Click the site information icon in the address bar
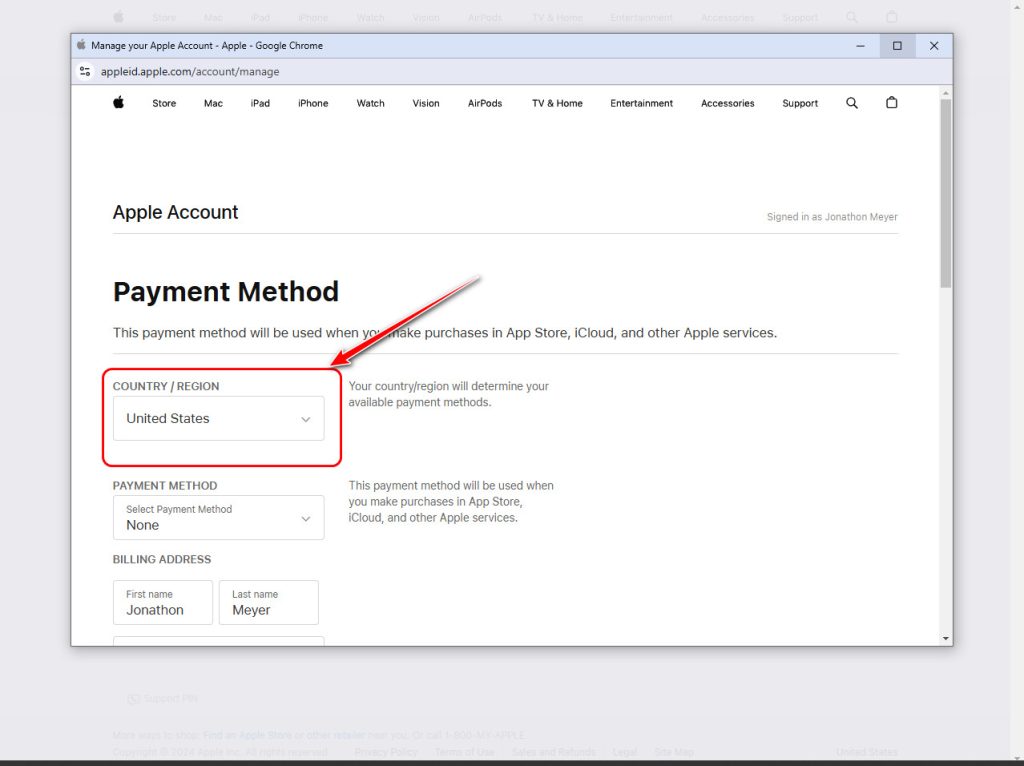This screenshot has width=1024, height=766. coord(84,71)
